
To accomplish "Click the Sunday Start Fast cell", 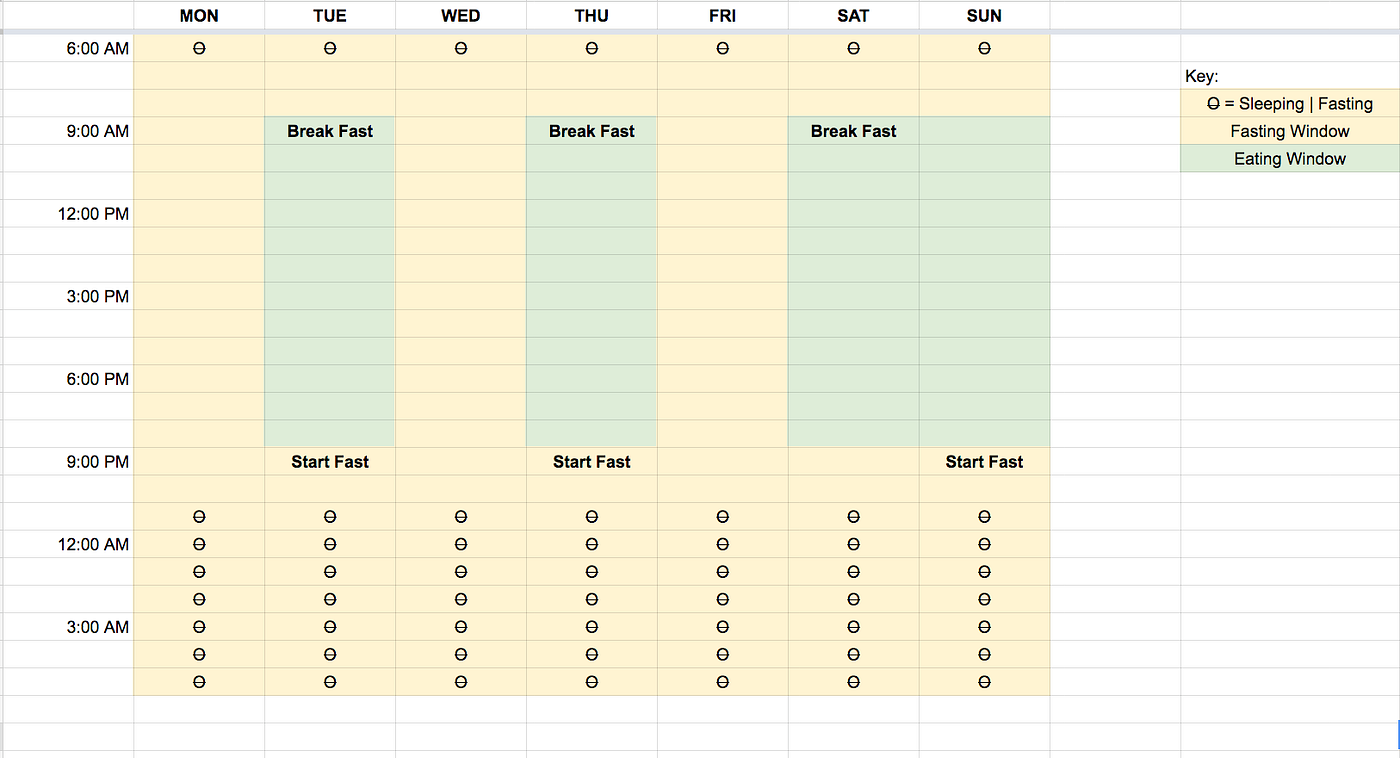I will [984, 462].
